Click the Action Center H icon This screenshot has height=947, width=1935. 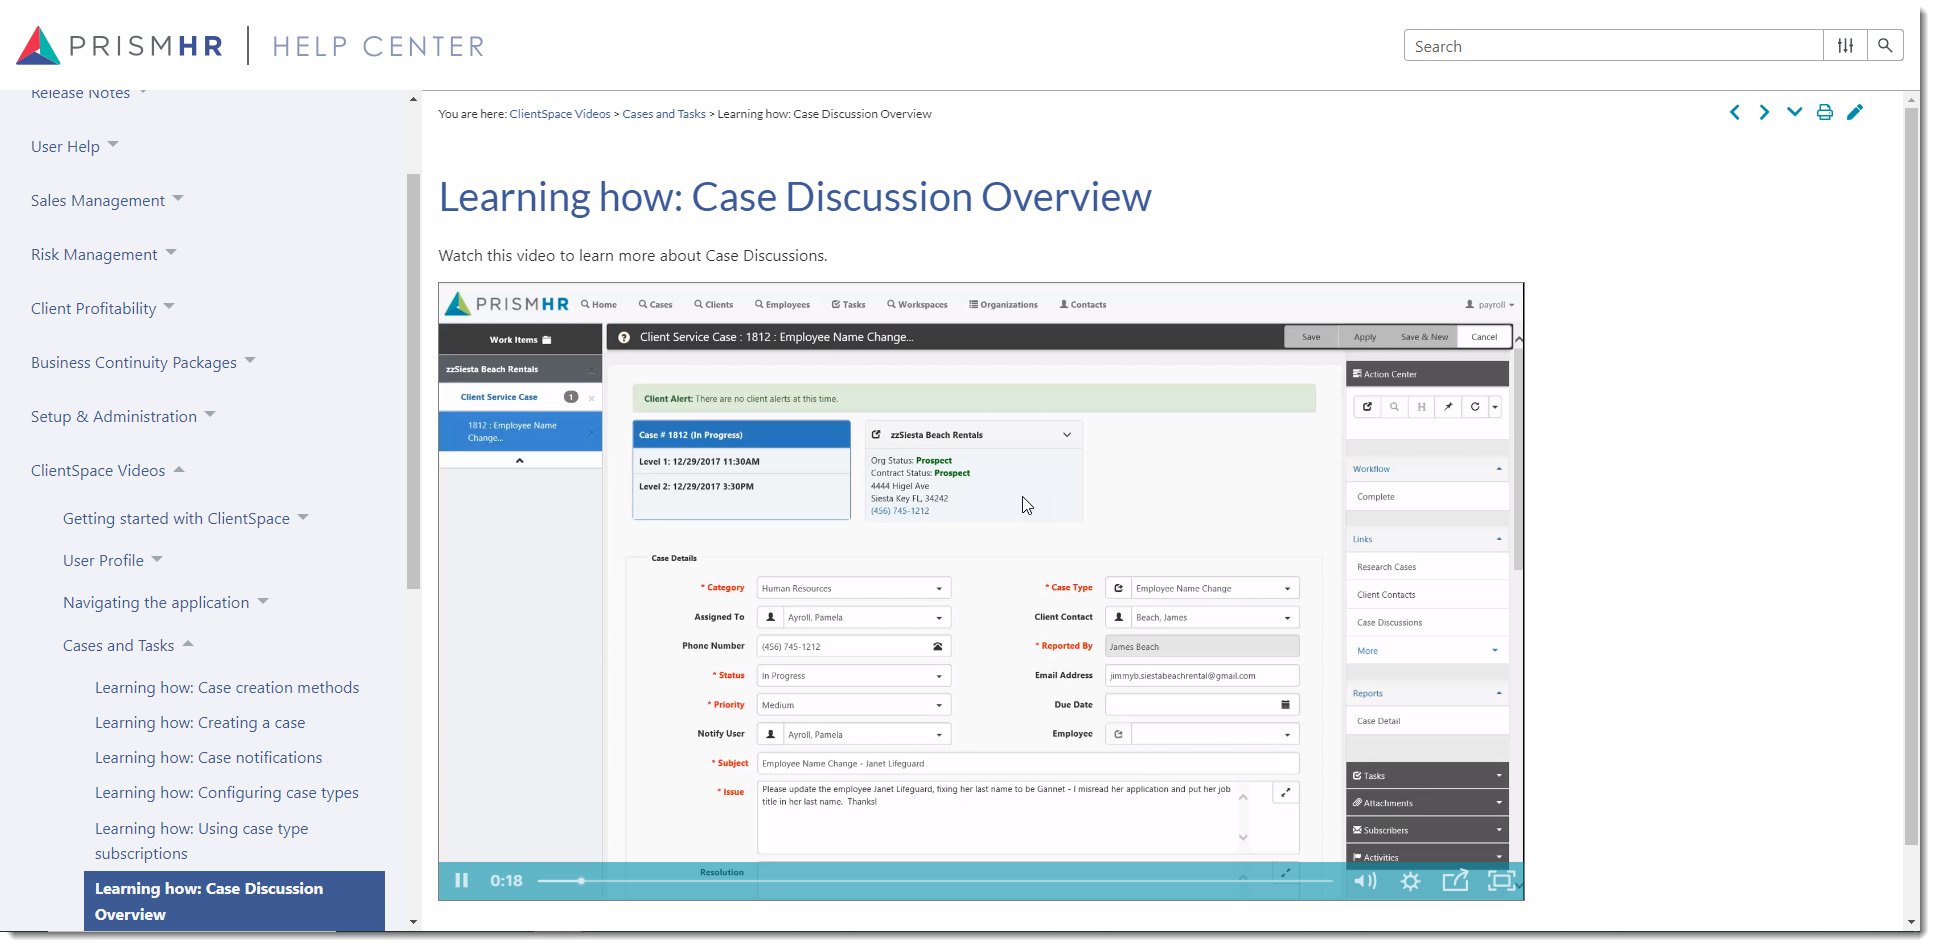click(1421, 407)
